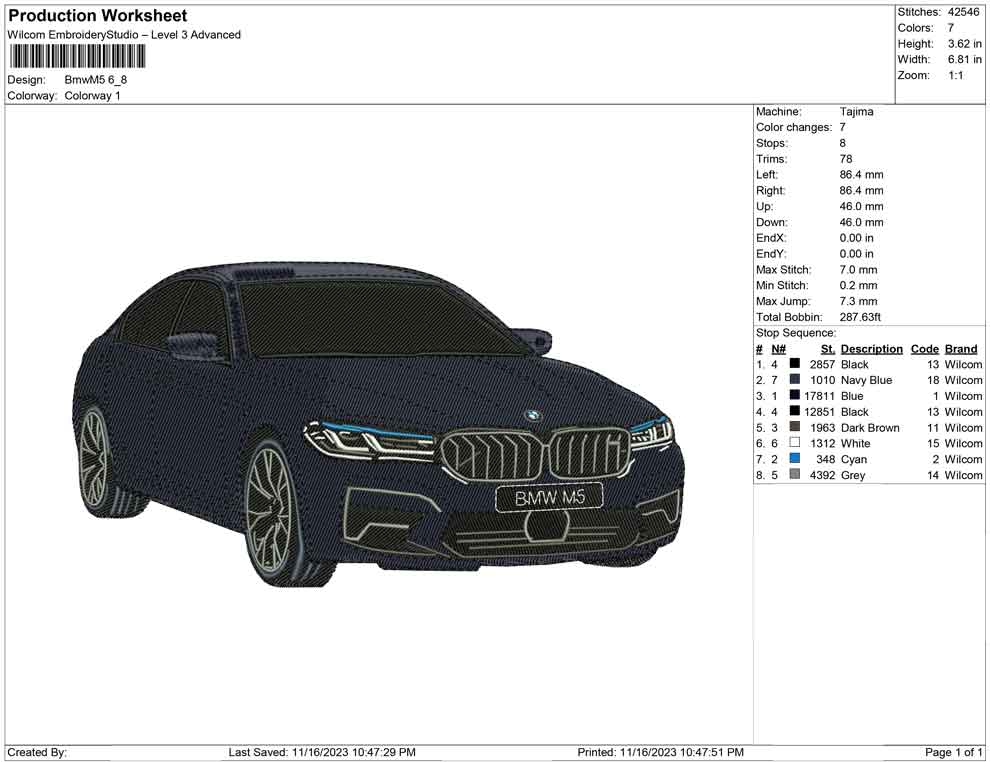Click the 'Production Worksheet' heading
The image size is (990, 762).
pyautogui.click(x=98, y=16)
